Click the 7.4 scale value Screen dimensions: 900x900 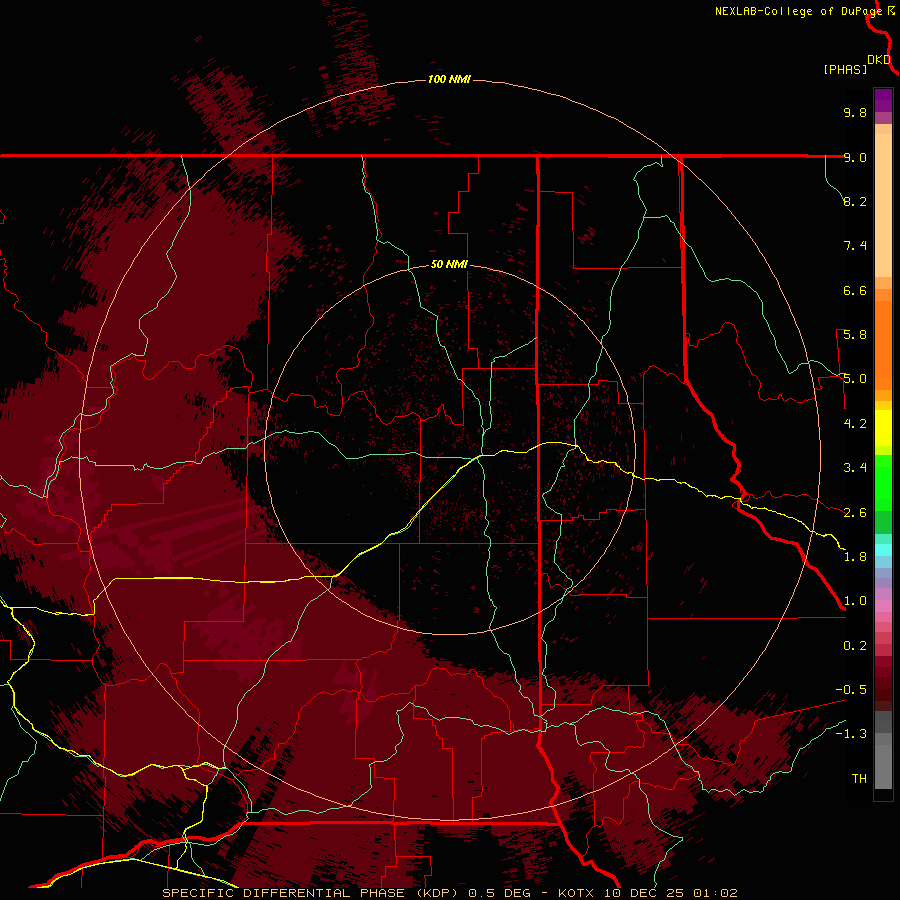(x=855, y=246)
